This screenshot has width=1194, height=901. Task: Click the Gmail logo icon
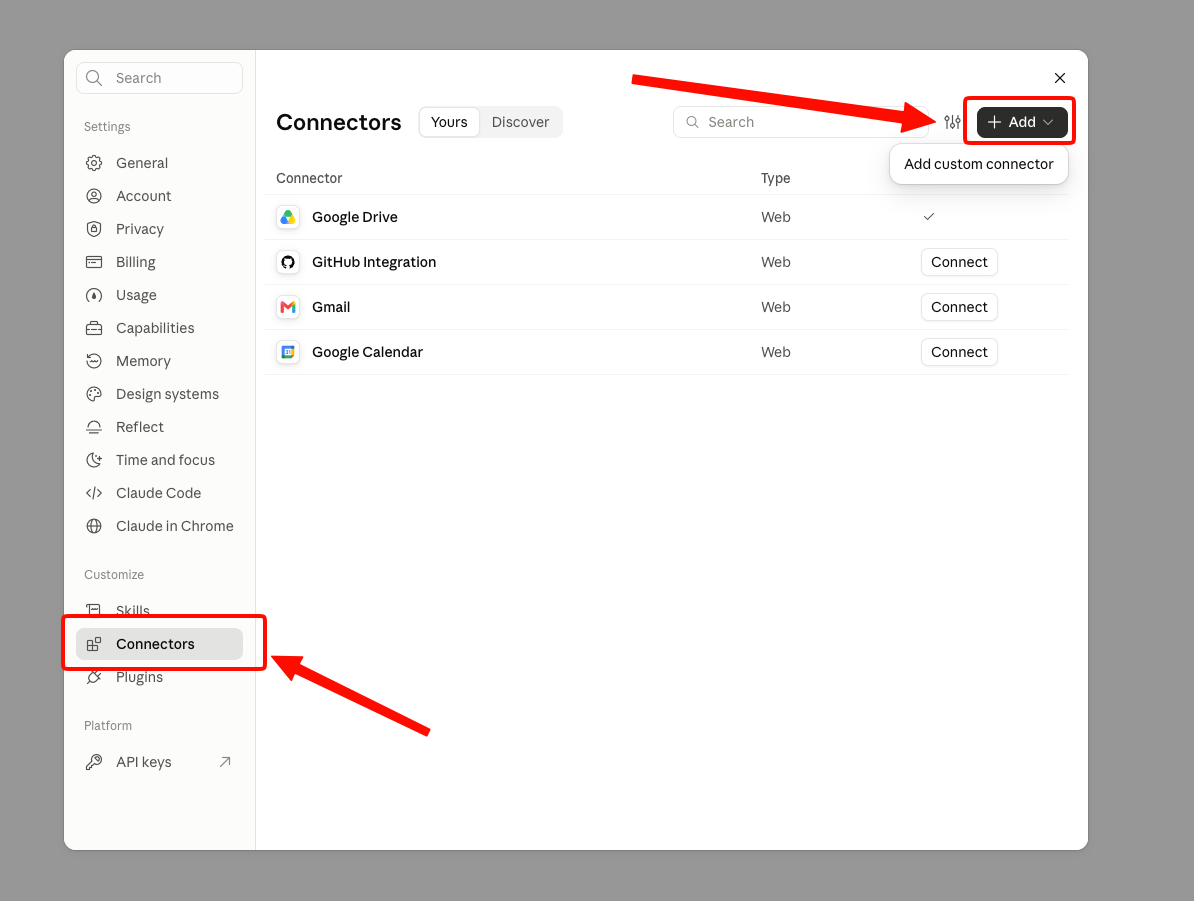[x=288, y=307]
